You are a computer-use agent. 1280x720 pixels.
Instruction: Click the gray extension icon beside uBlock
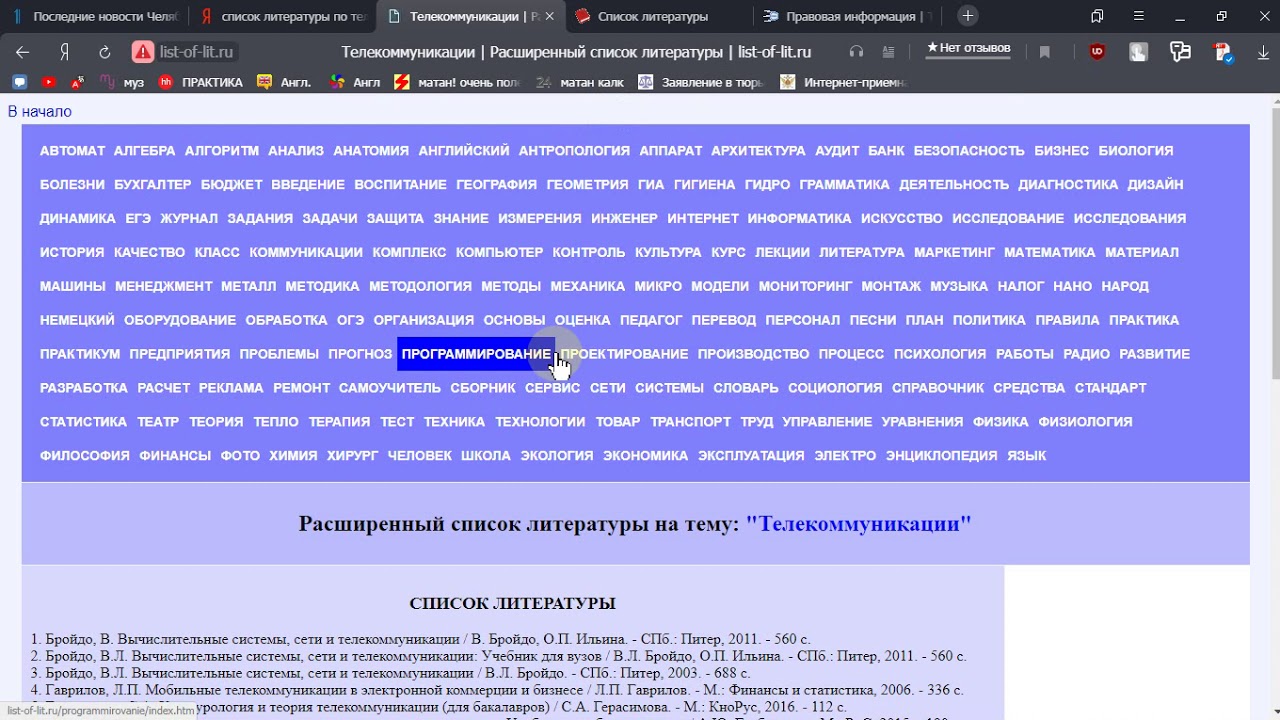tap(1138, 52)
